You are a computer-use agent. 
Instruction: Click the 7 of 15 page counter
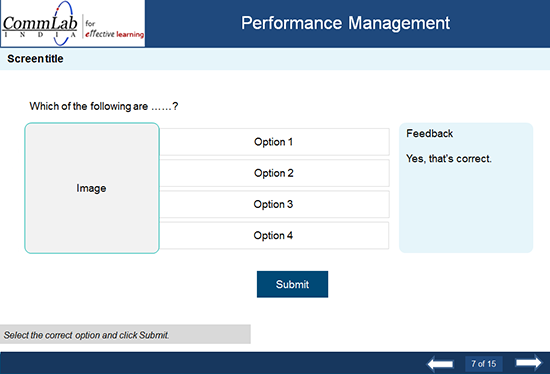point(484,363)
